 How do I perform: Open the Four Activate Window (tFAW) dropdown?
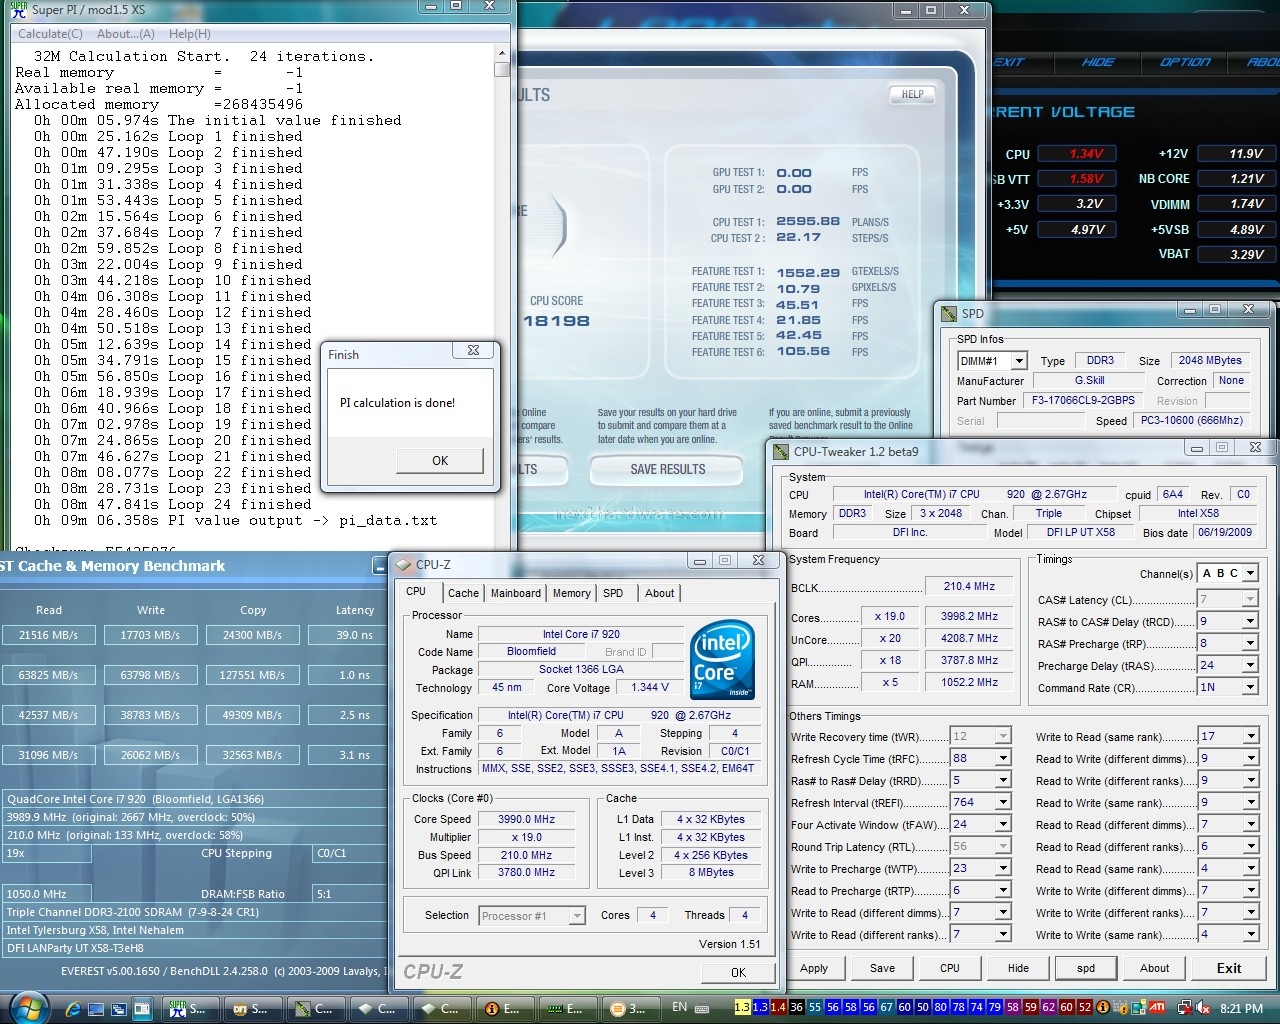click(x=1003, y=824)
